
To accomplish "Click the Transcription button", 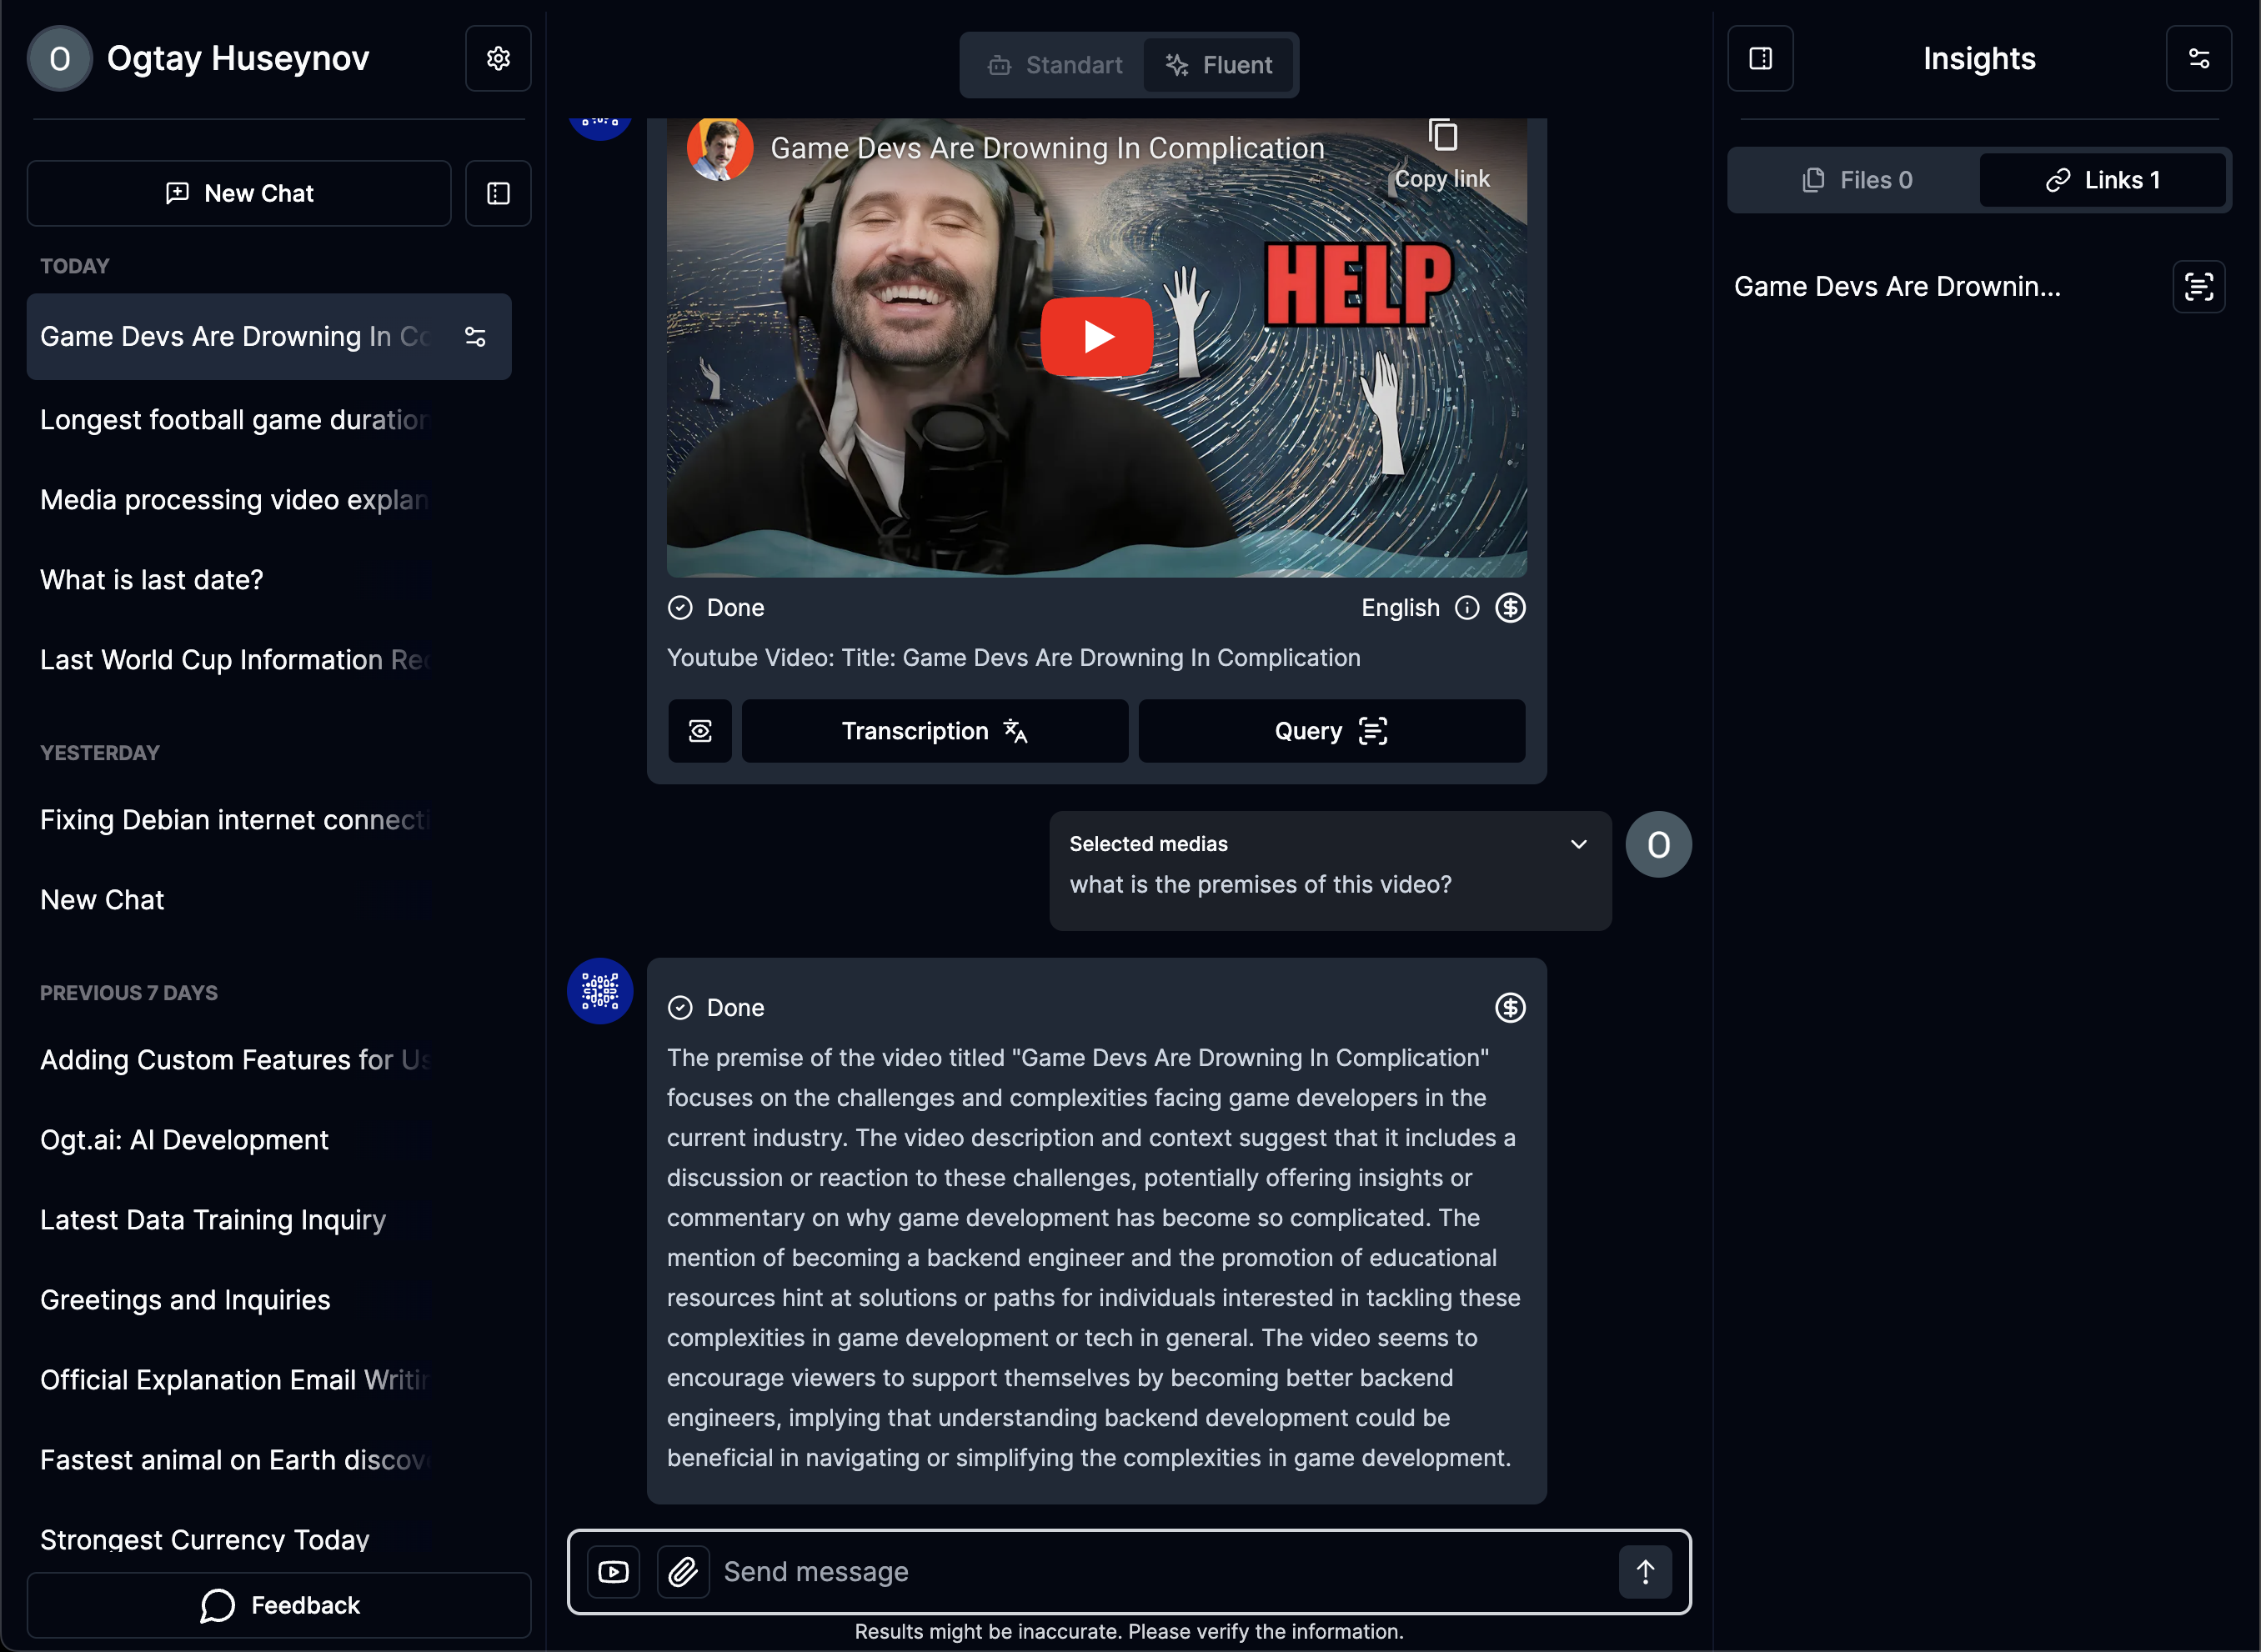I will [934, 731].
